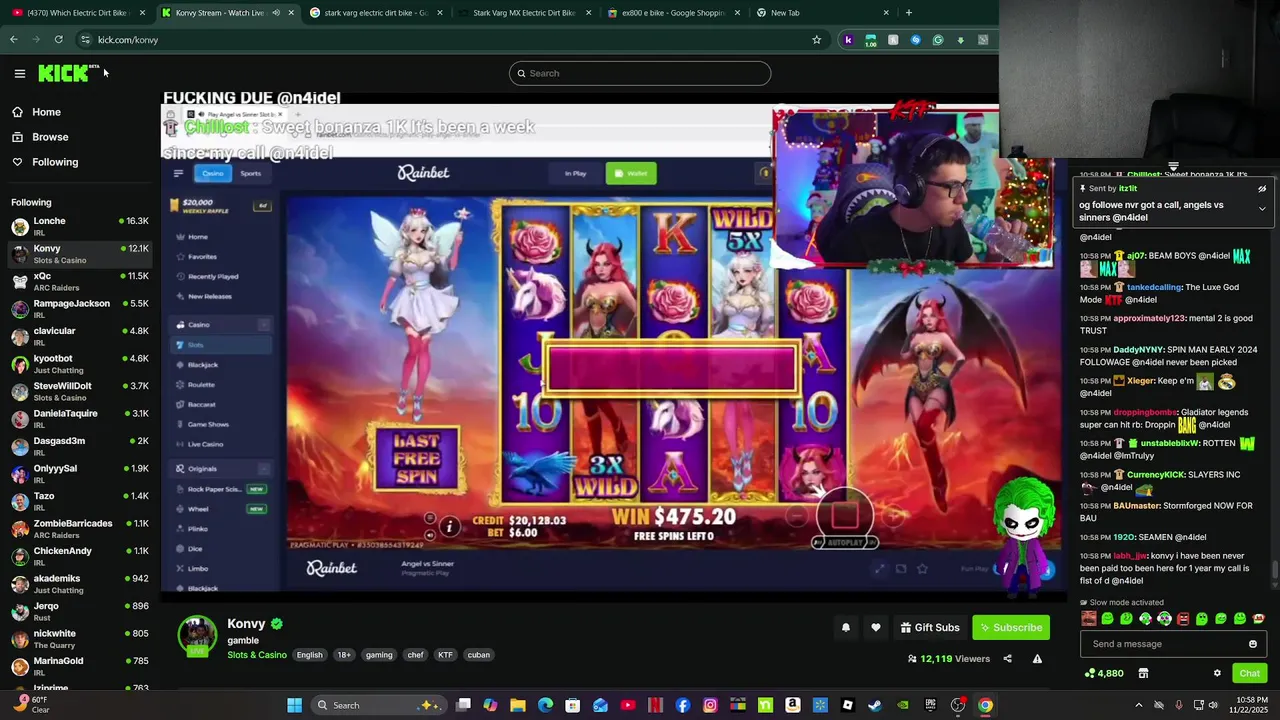This screenshot has height=720, width=1280.
Task: Click the chat scrollbar
Action: 1274,571
